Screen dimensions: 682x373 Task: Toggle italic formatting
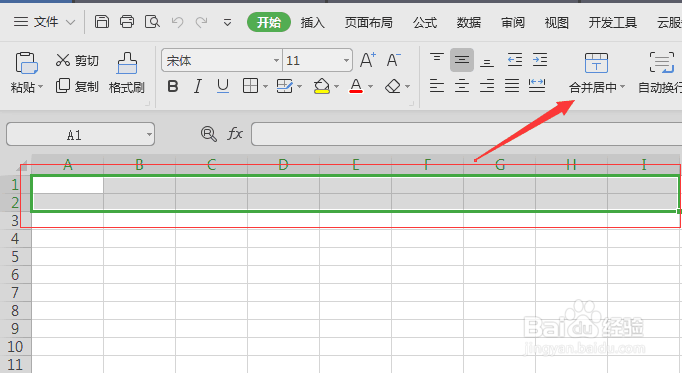coord(198,86)
